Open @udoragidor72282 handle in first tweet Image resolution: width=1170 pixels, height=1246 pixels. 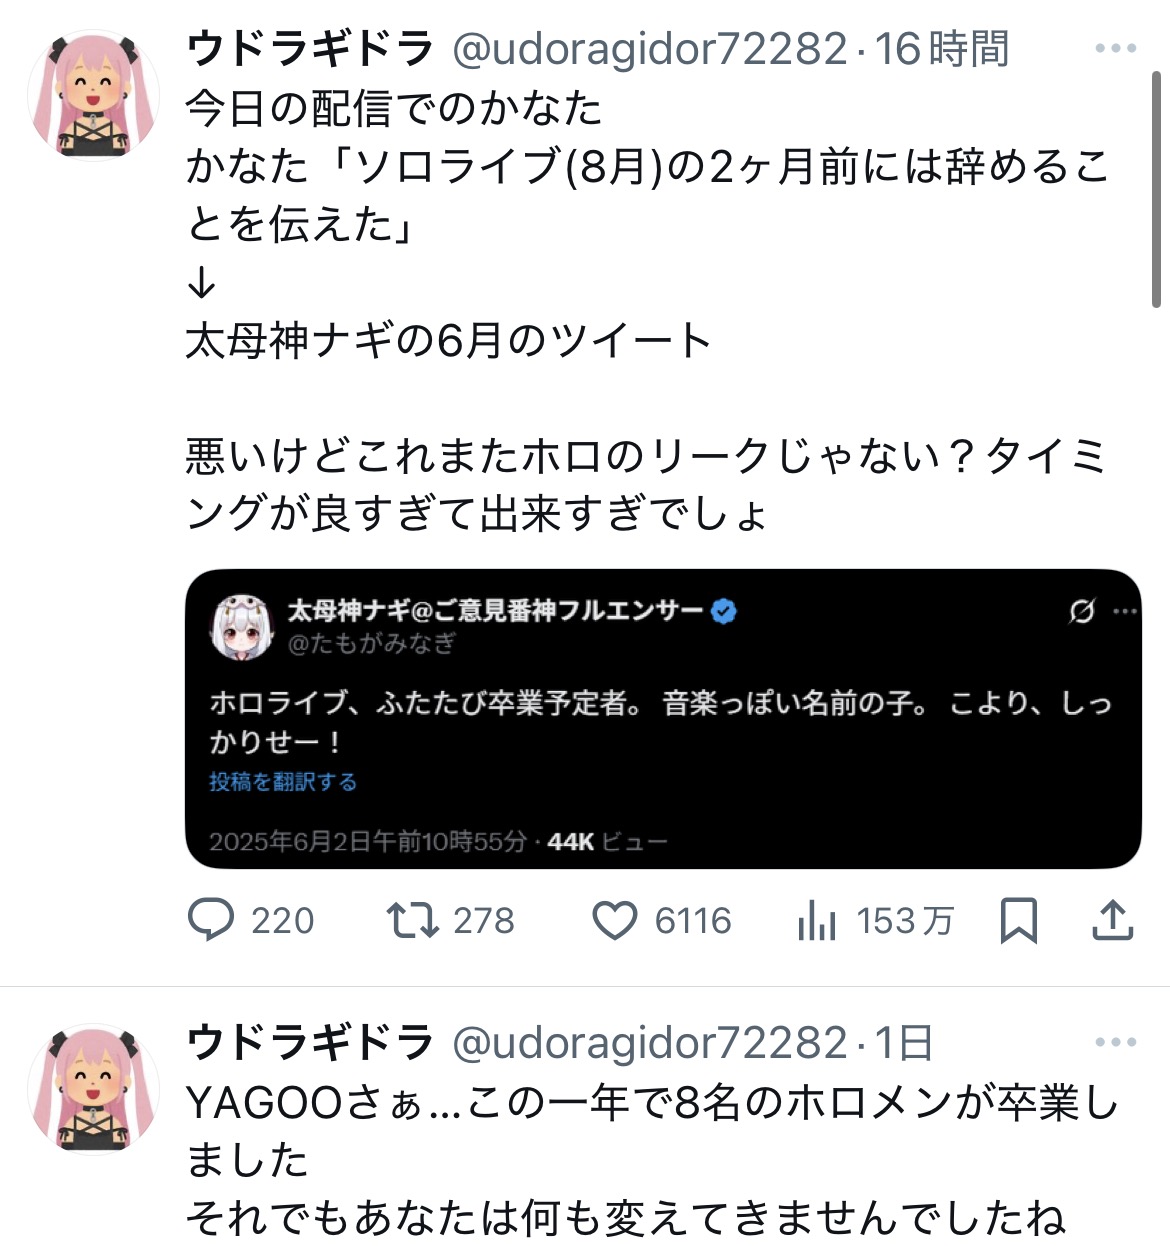click(650, 49)
